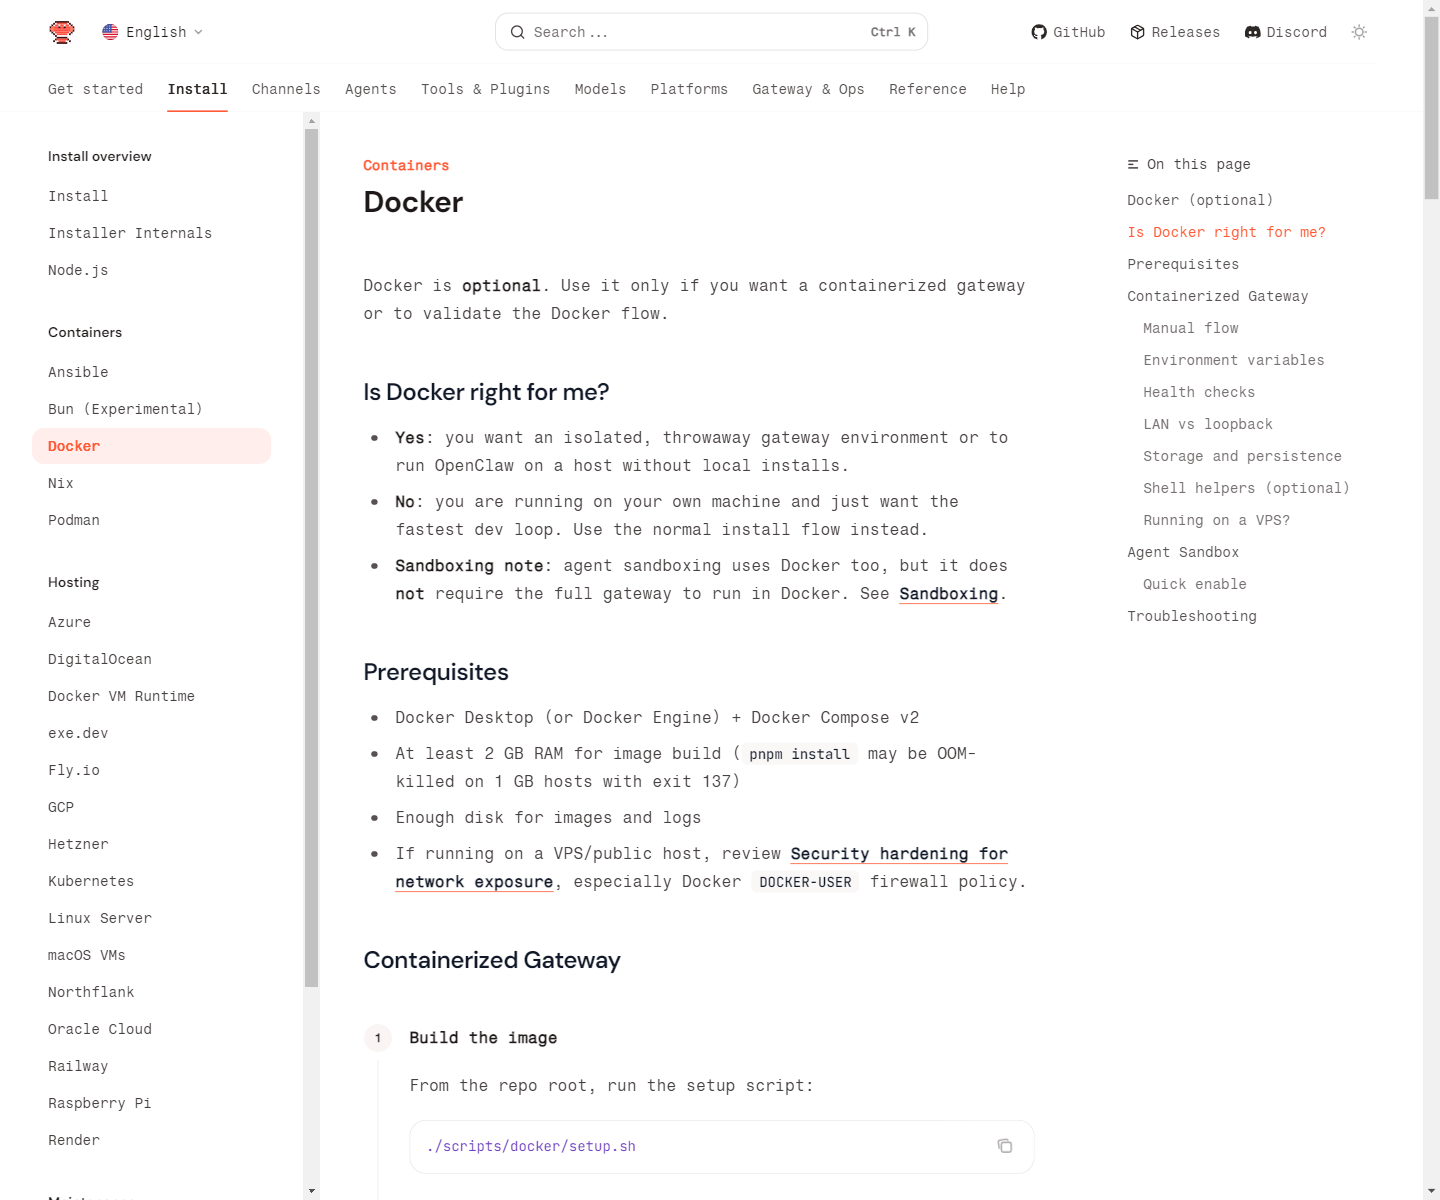This screenshot has height=1200, width=1440.
Task: Click the OpenClaw lobster logo
Action: [62, 32]
